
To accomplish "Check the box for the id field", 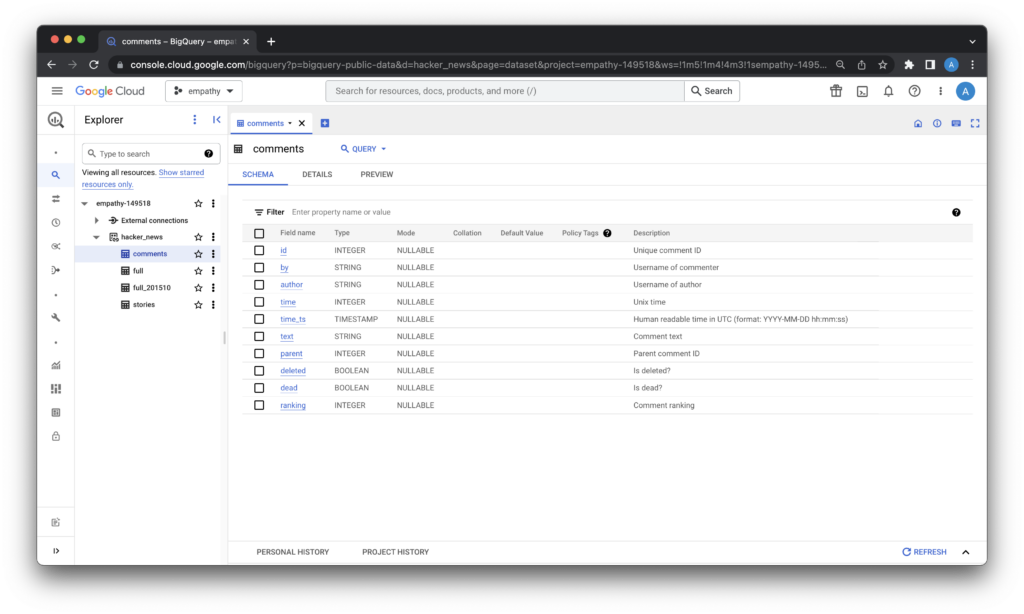I will [259, 250].
